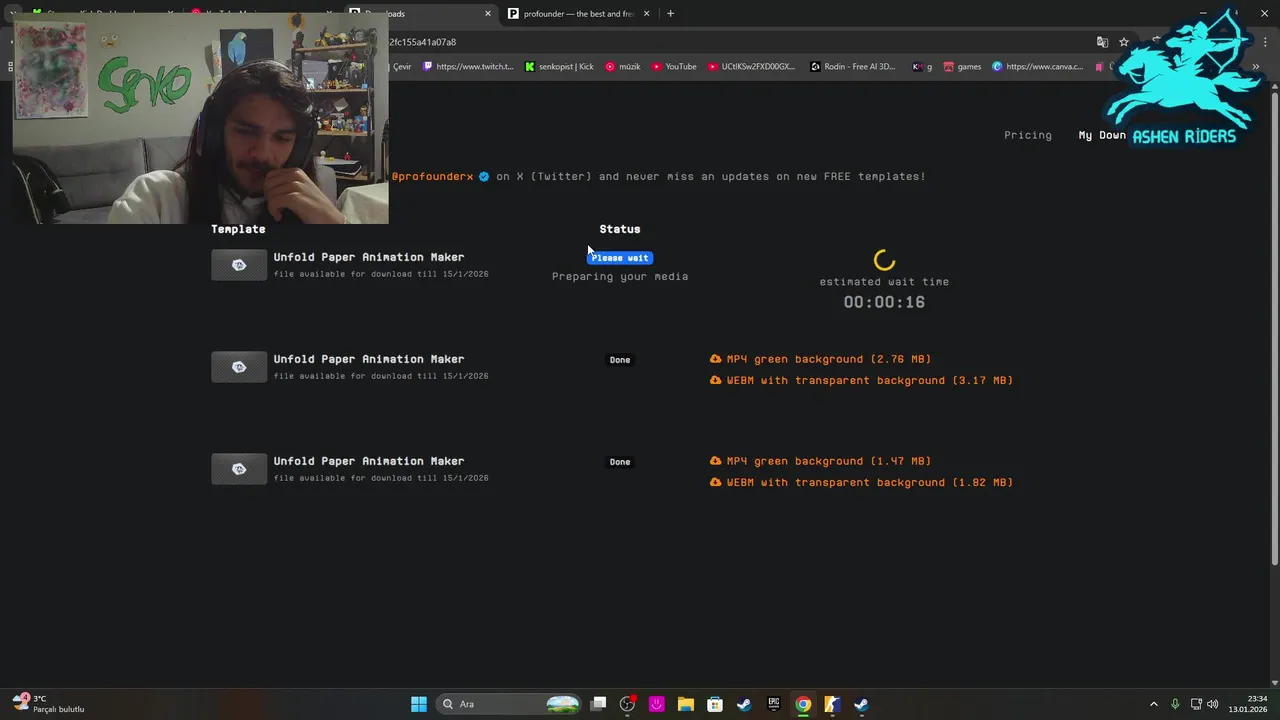Open the müzik bookmark
This screenshot has width=1280, height=720.
pyautogui.click(x=623, y=67)
